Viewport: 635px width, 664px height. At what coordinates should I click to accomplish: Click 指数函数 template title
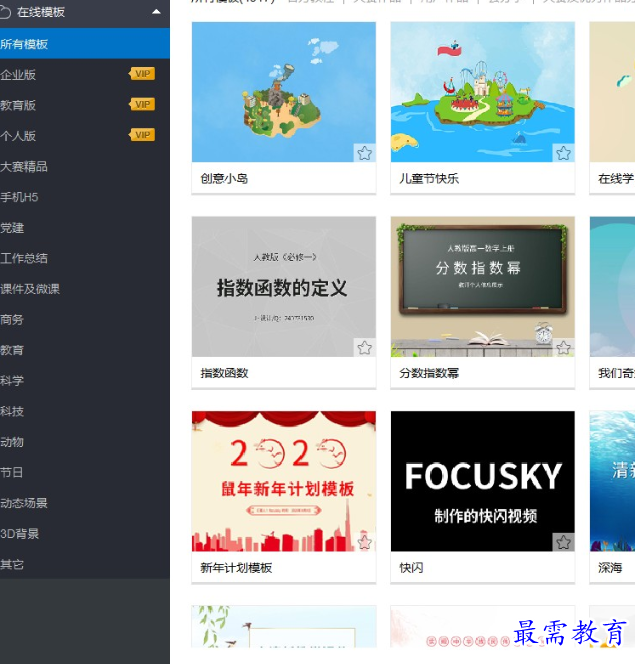[x=224, y=373]
